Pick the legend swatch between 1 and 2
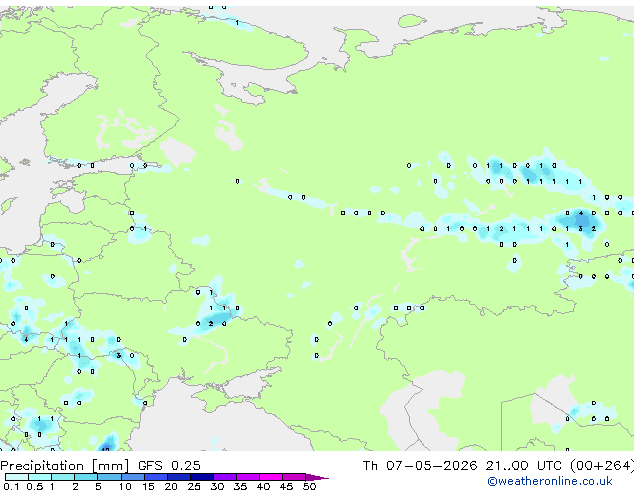 [63, 477]
